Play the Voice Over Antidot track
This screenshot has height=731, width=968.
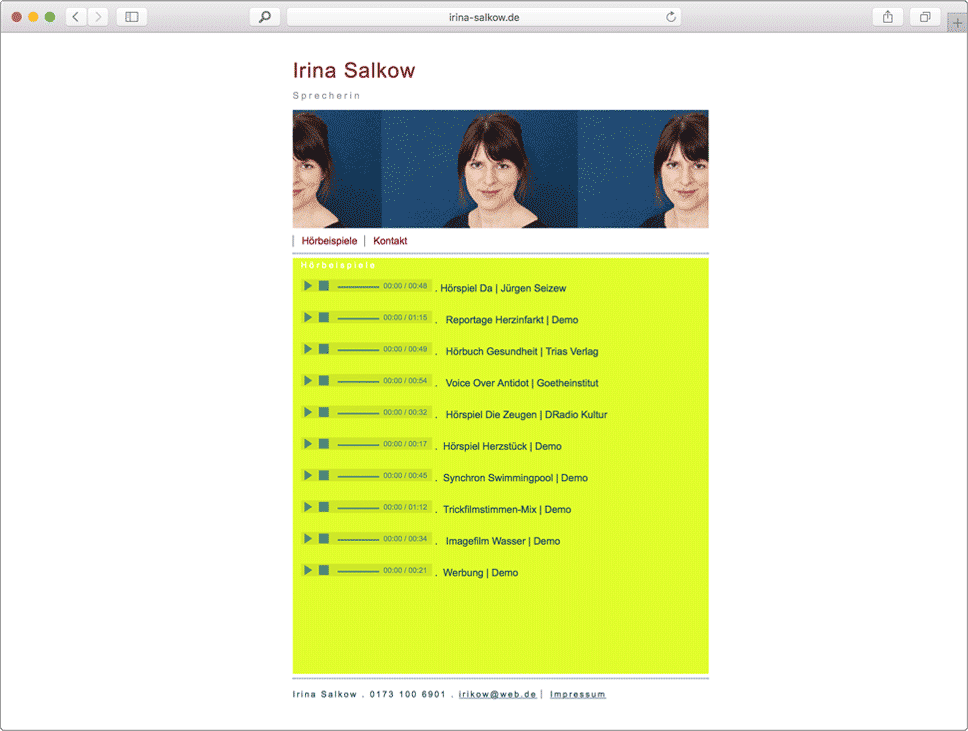(x=307, y=380)
